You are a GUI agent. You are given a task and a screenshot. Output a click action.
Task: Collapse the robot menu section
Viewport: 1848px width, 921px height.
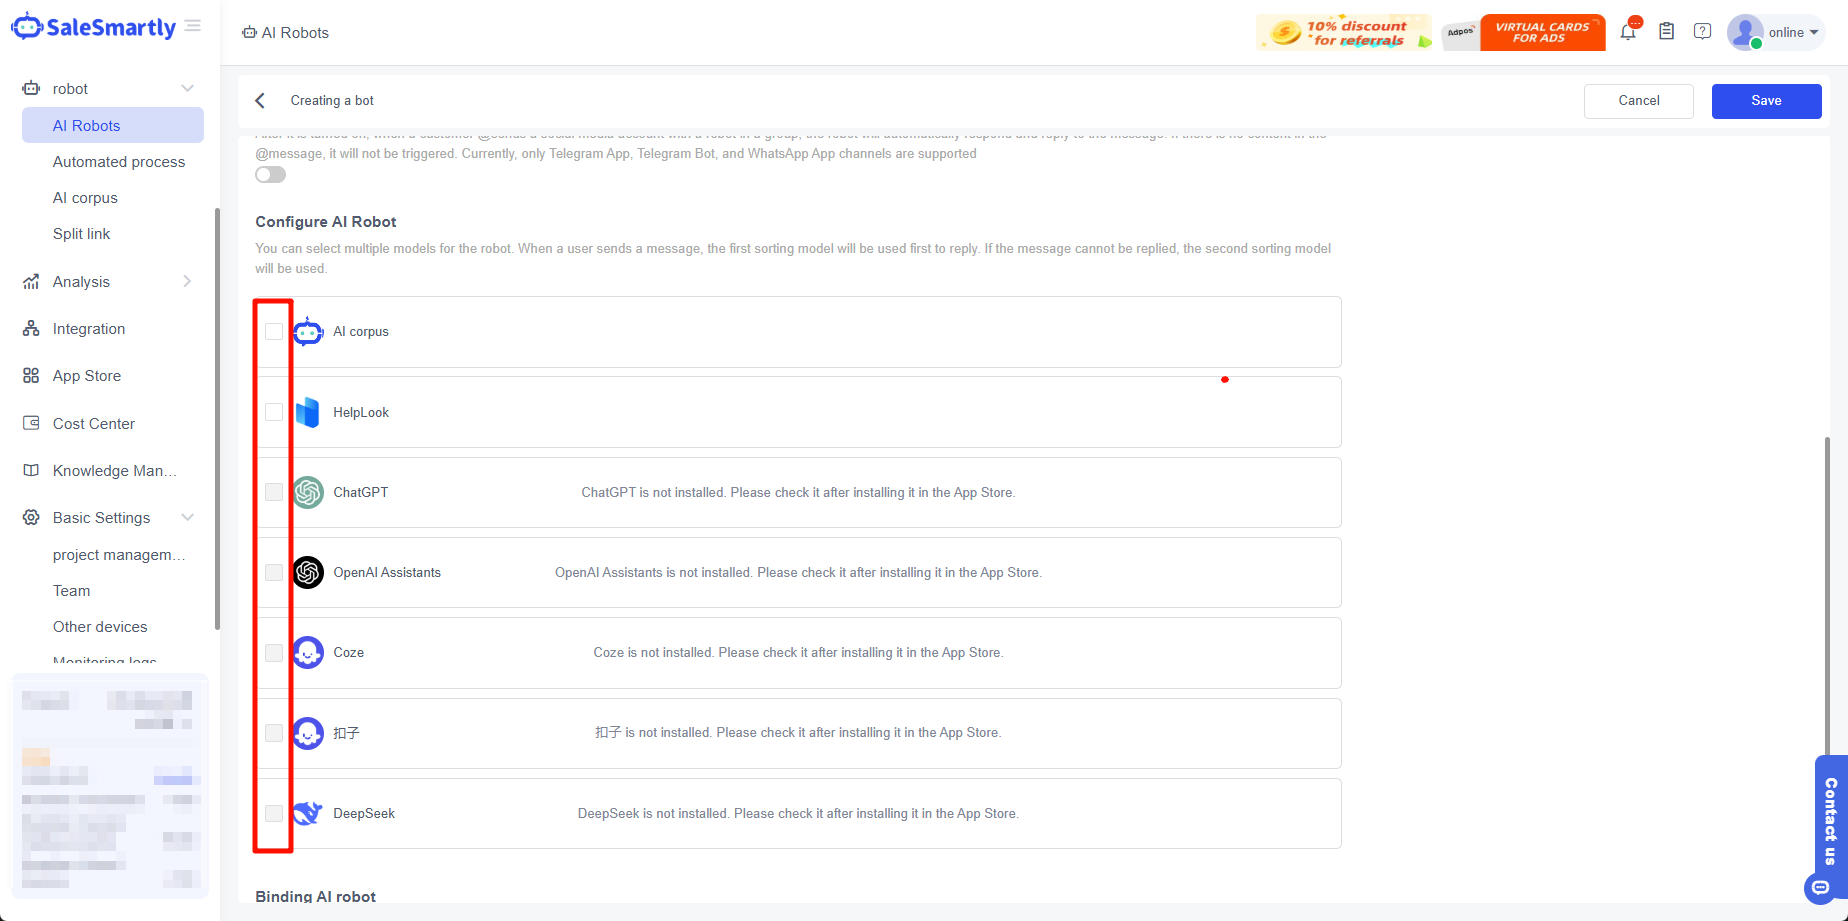(x=187, y=89)
